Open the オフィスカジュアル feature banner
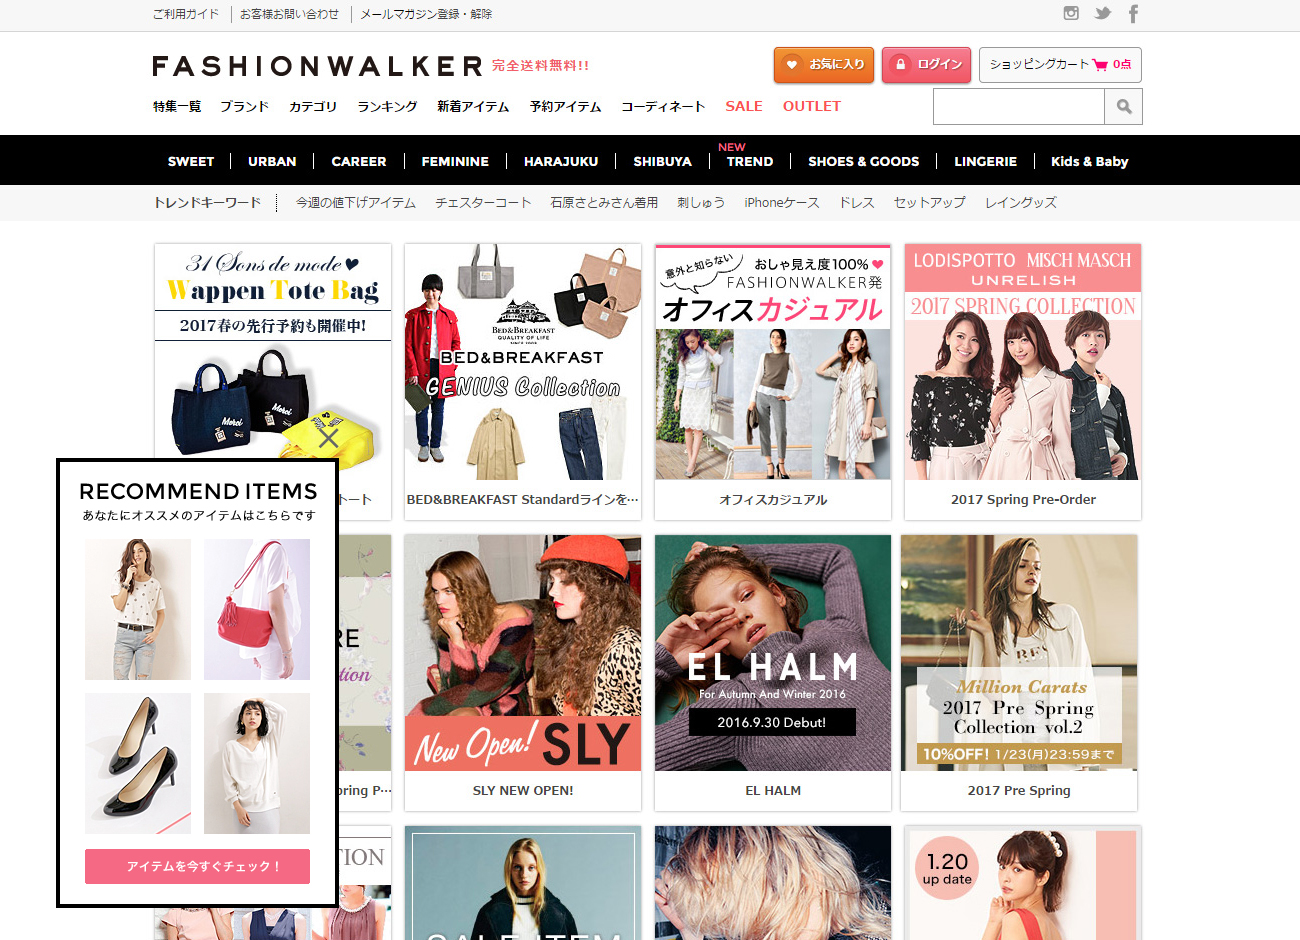 click(x=773, y=362)
